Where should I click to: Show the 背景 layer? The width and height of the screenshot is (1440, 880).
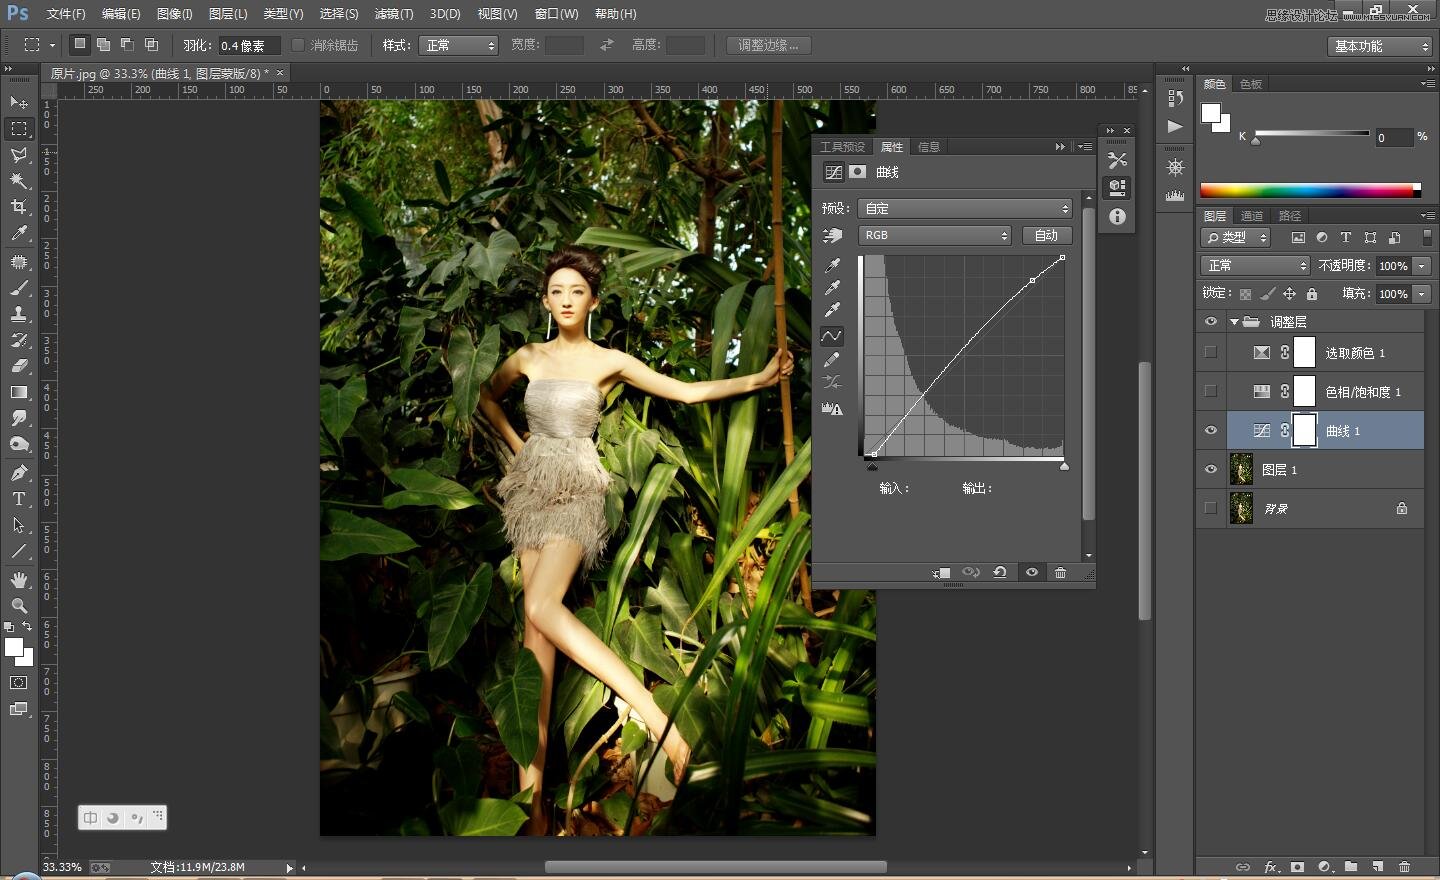1210,508
